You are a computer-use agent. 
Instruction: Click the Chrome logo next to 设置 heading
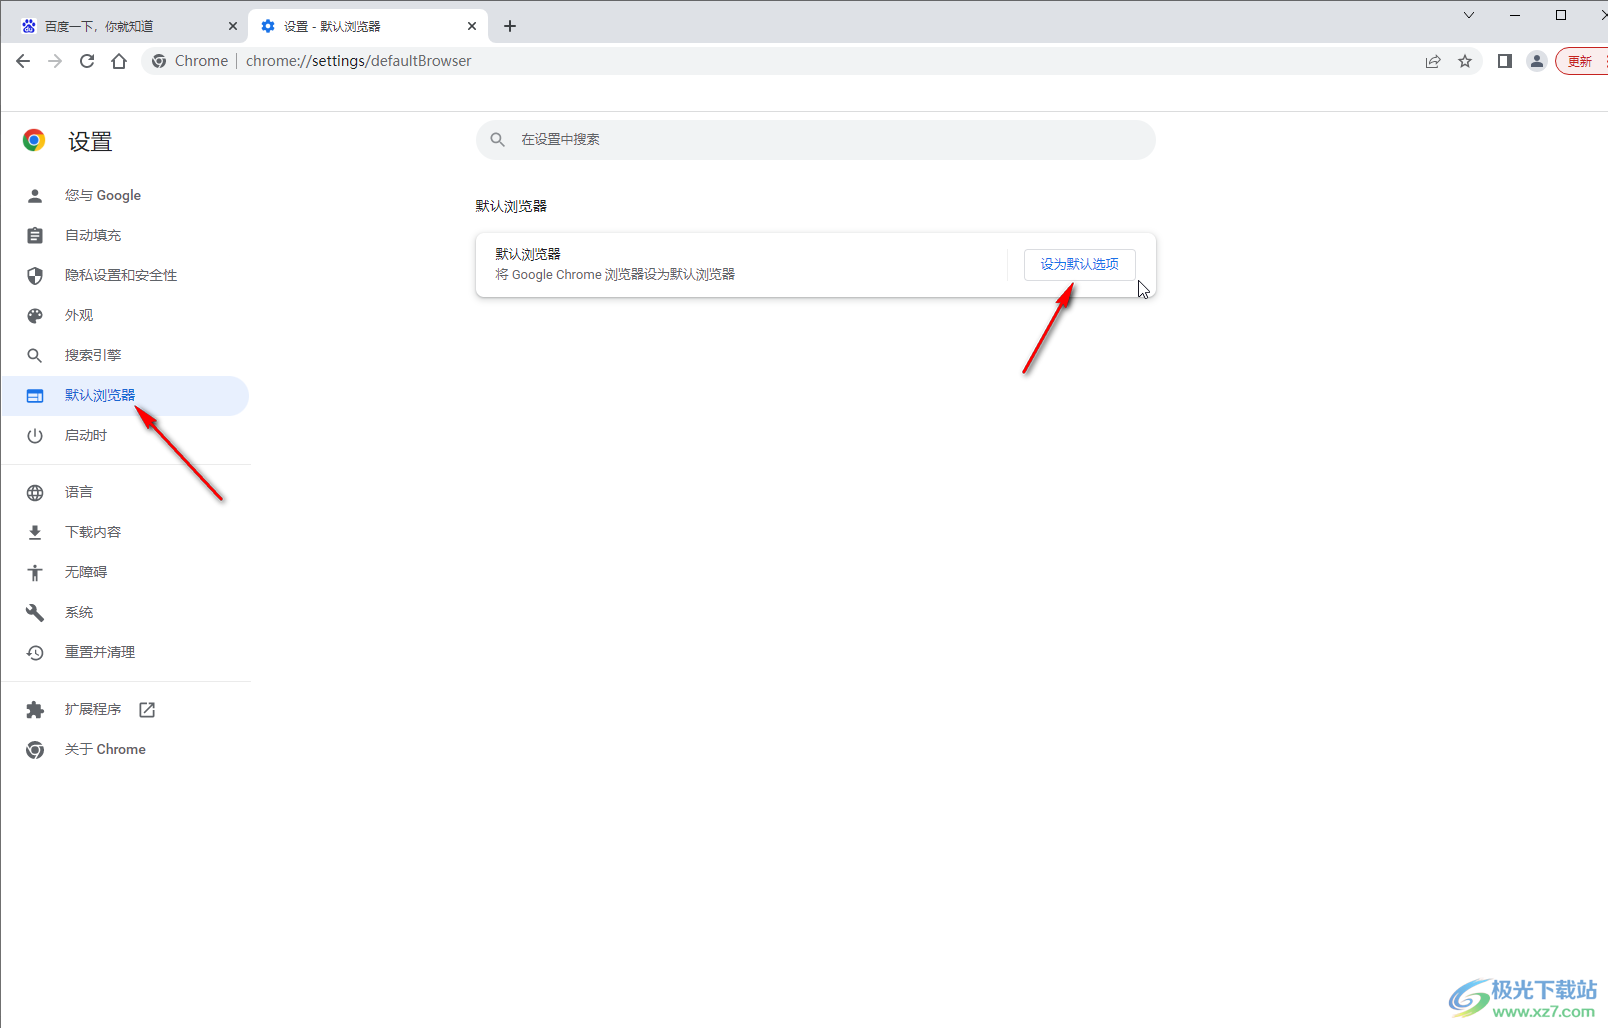[x=34, y=141]
